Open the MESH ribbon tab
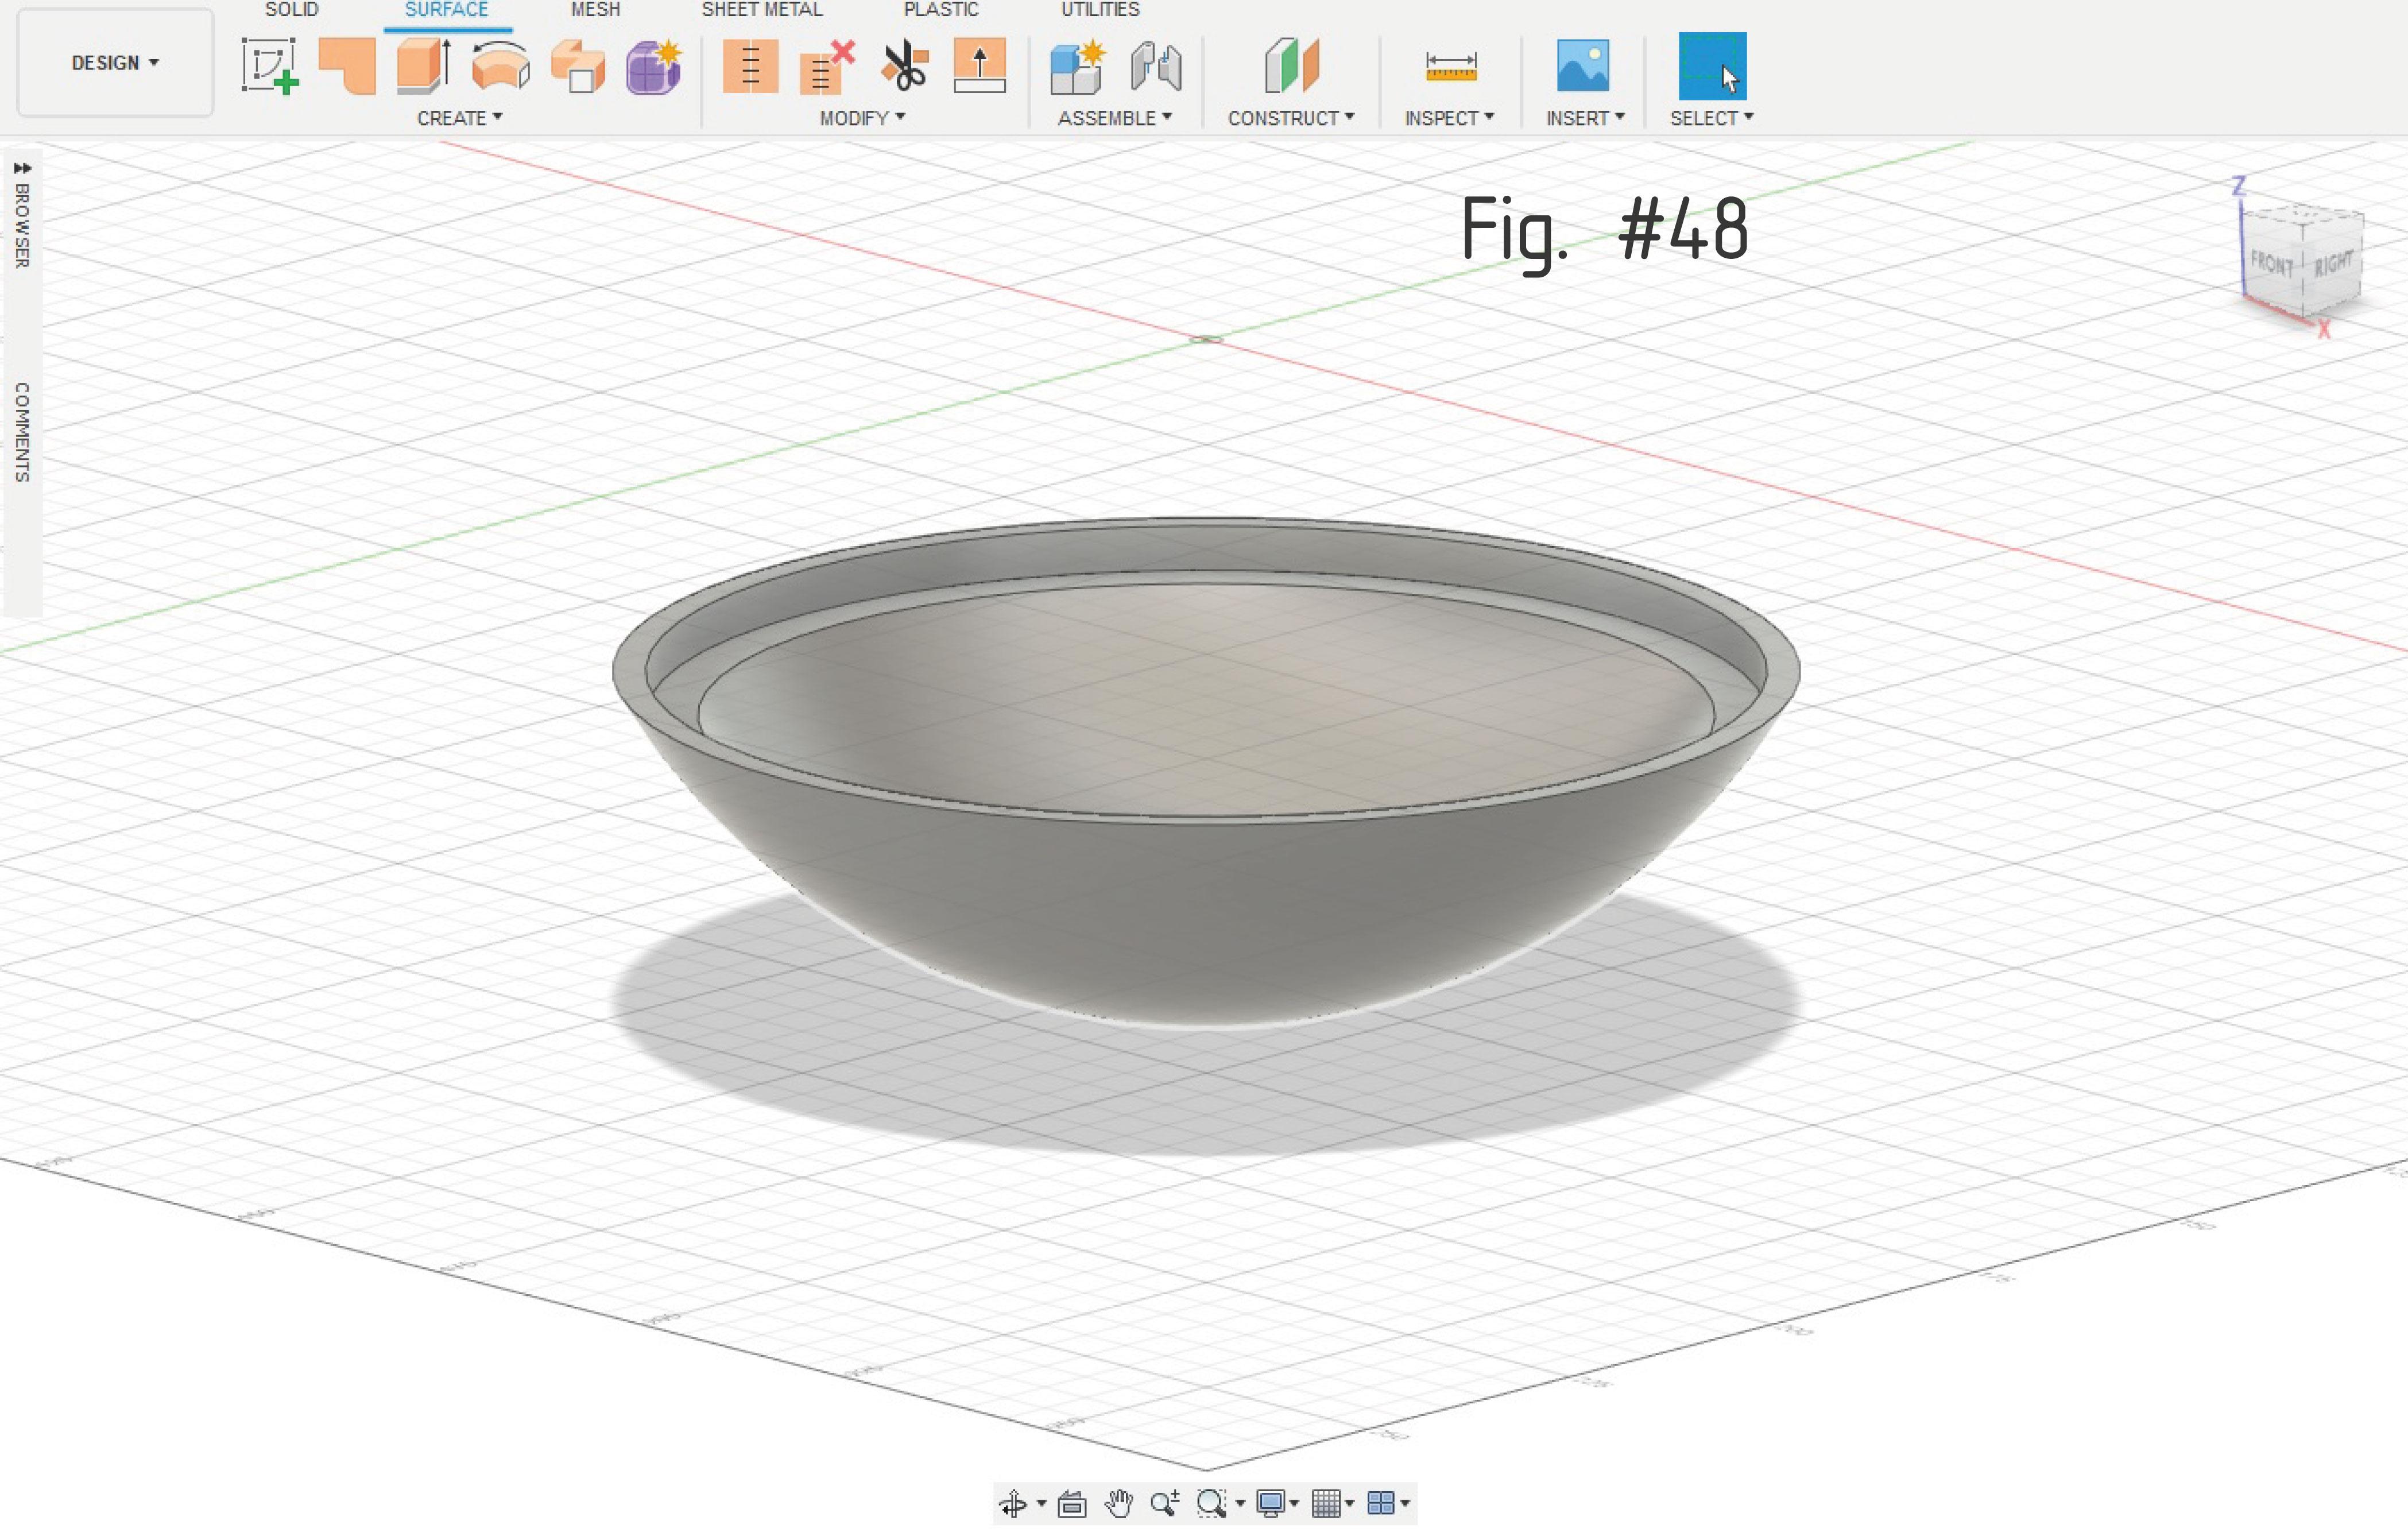The height and width of the screenshot is (1529, 2408). point(595,10)
